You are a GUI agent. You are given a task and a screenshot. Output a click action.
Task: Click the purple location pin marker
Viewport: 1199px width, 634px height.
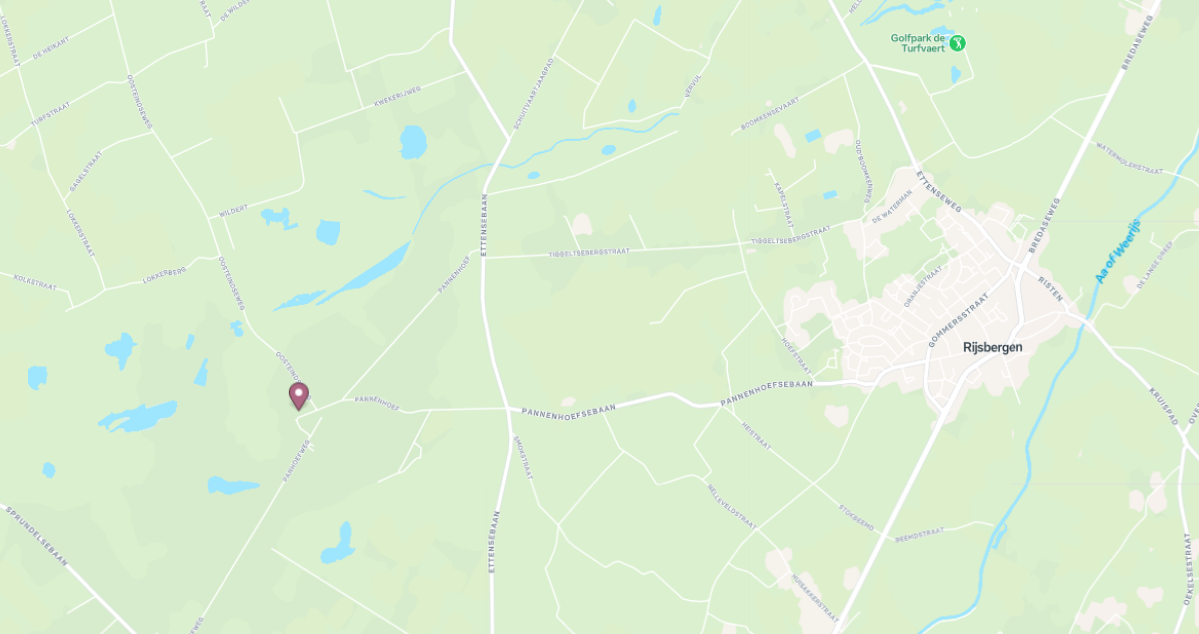(x=298, y=396)
